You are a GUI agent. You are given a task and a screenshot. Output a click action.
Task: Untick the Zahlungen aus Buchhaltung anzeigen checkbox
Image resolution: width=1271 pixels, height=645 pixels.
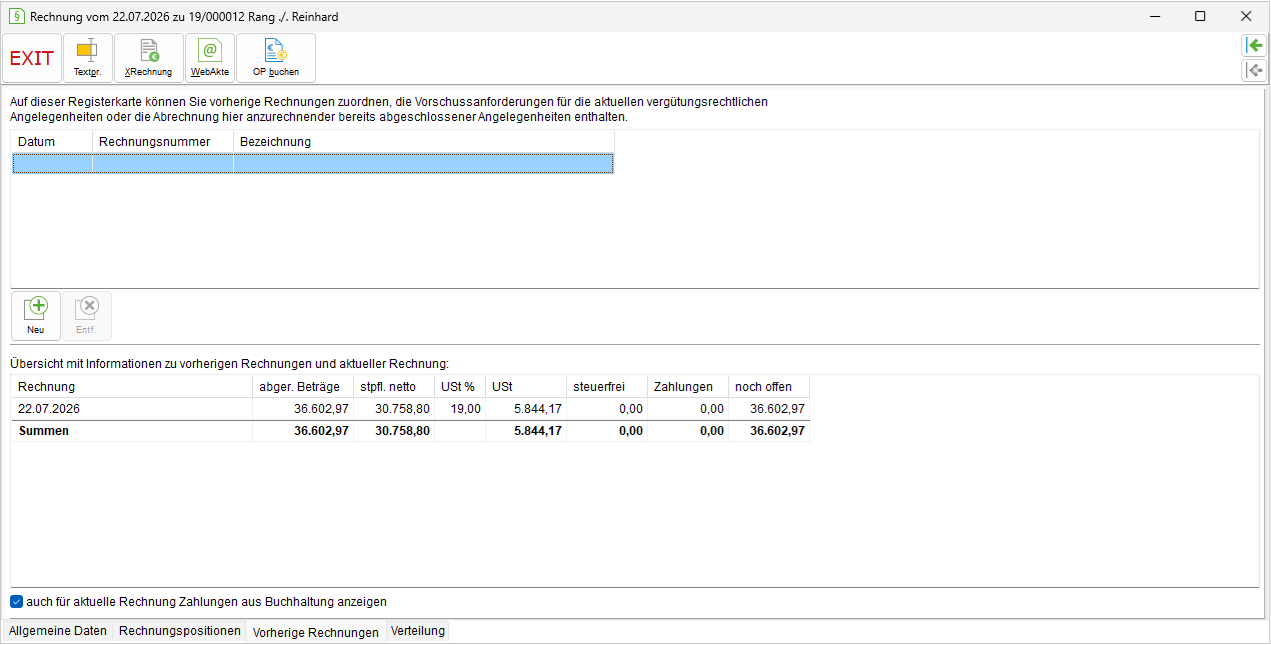point(16,602)
